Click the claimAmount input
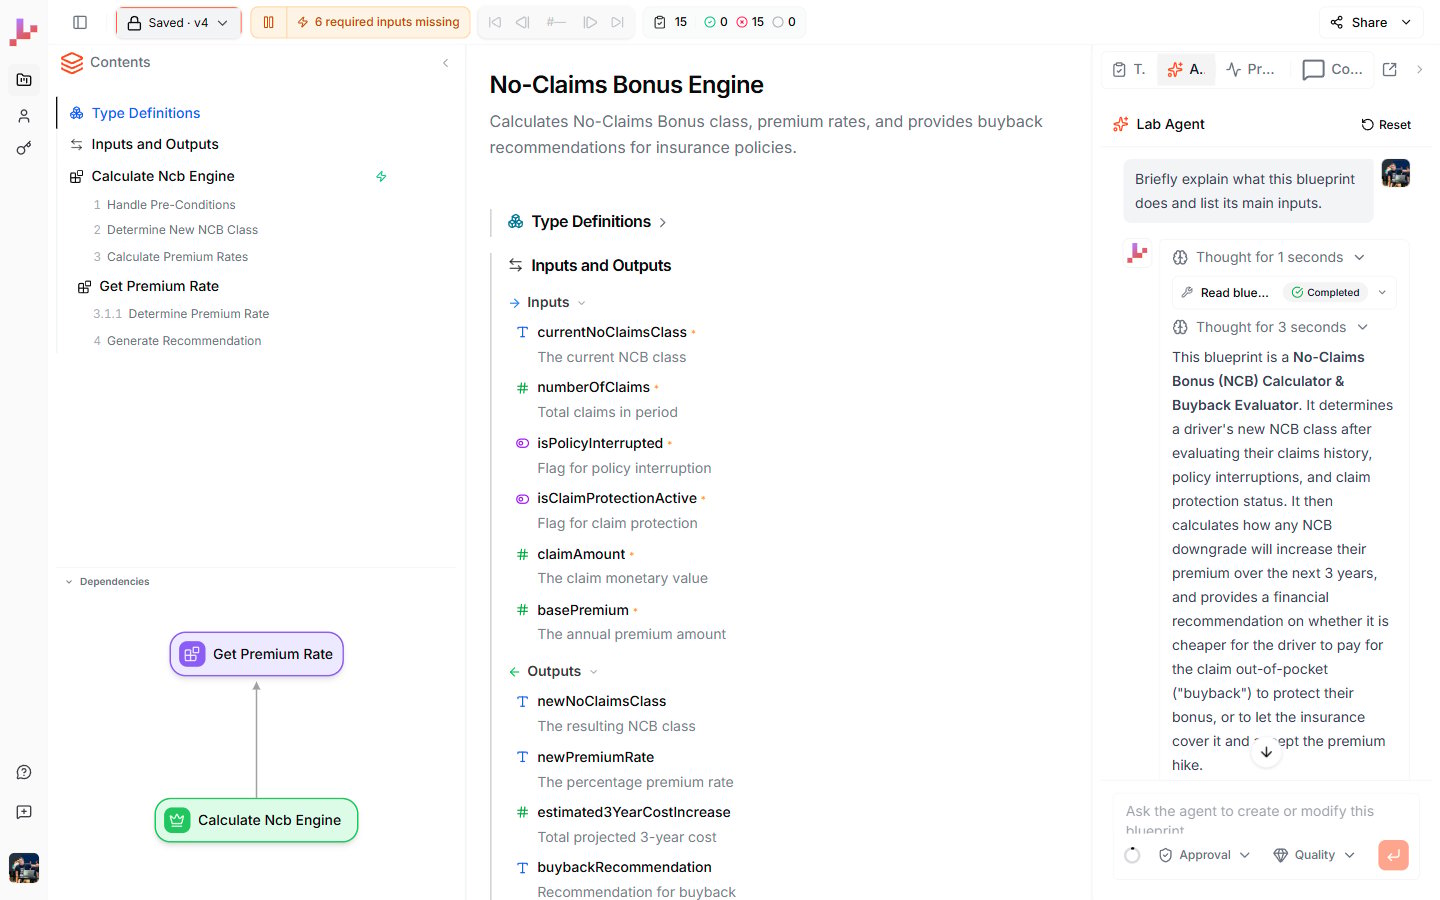1440x900 pixels. [581, 554]
